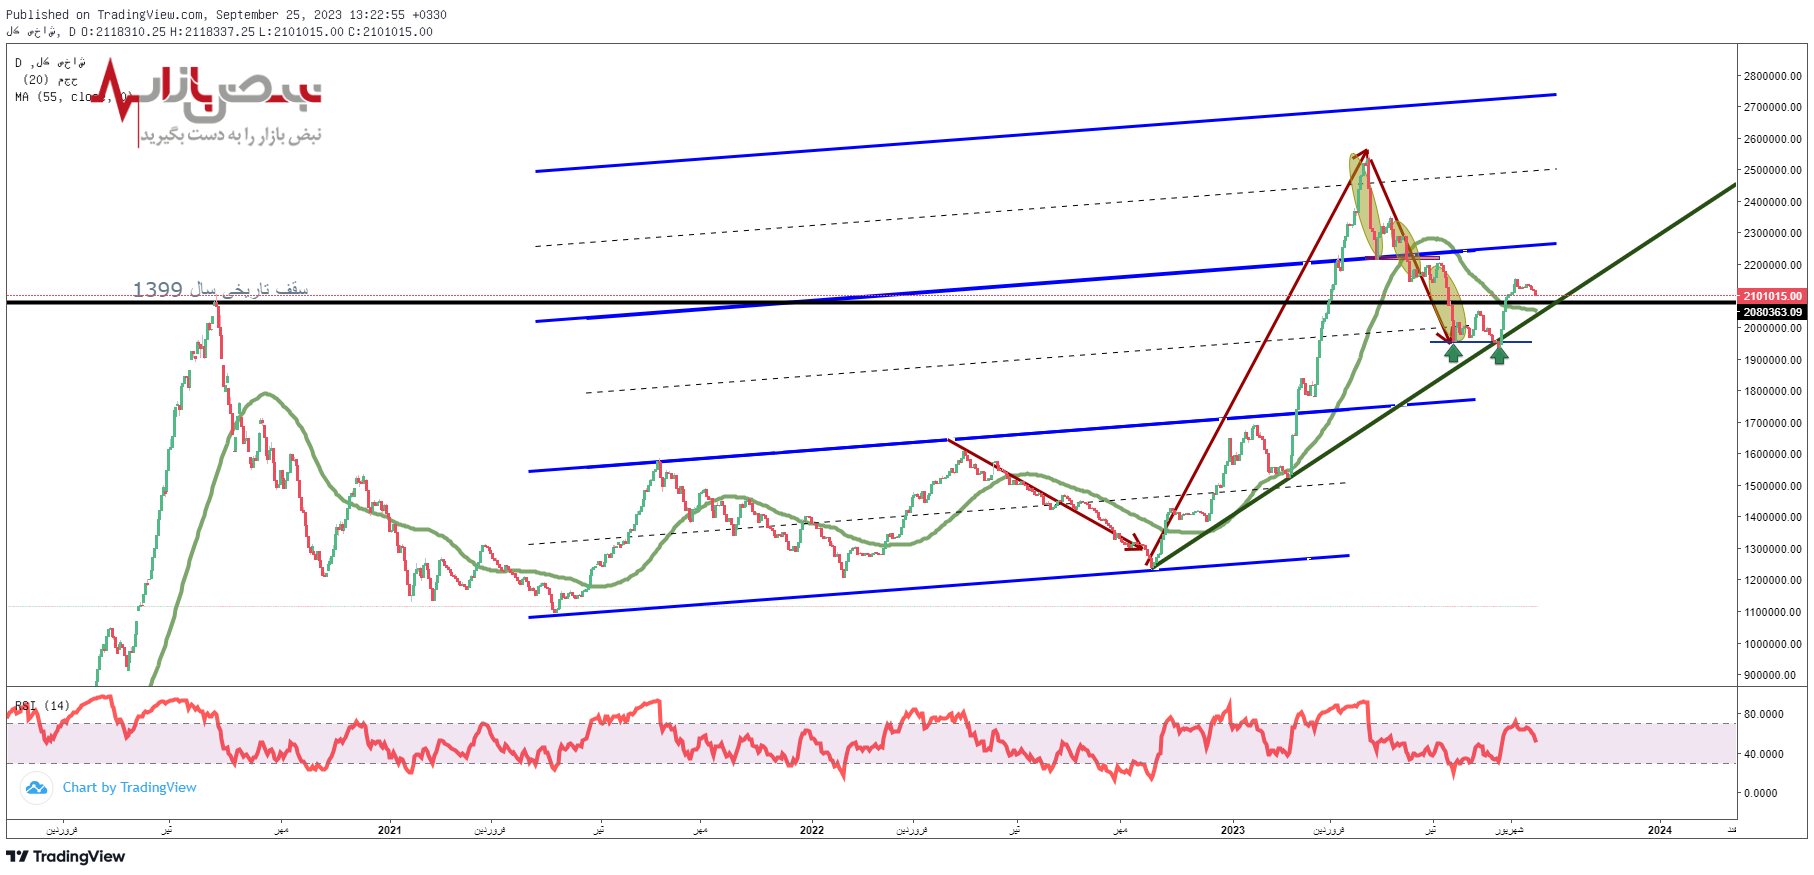
Task: Click the شهریور month label on time axis
Action: 1509,830
